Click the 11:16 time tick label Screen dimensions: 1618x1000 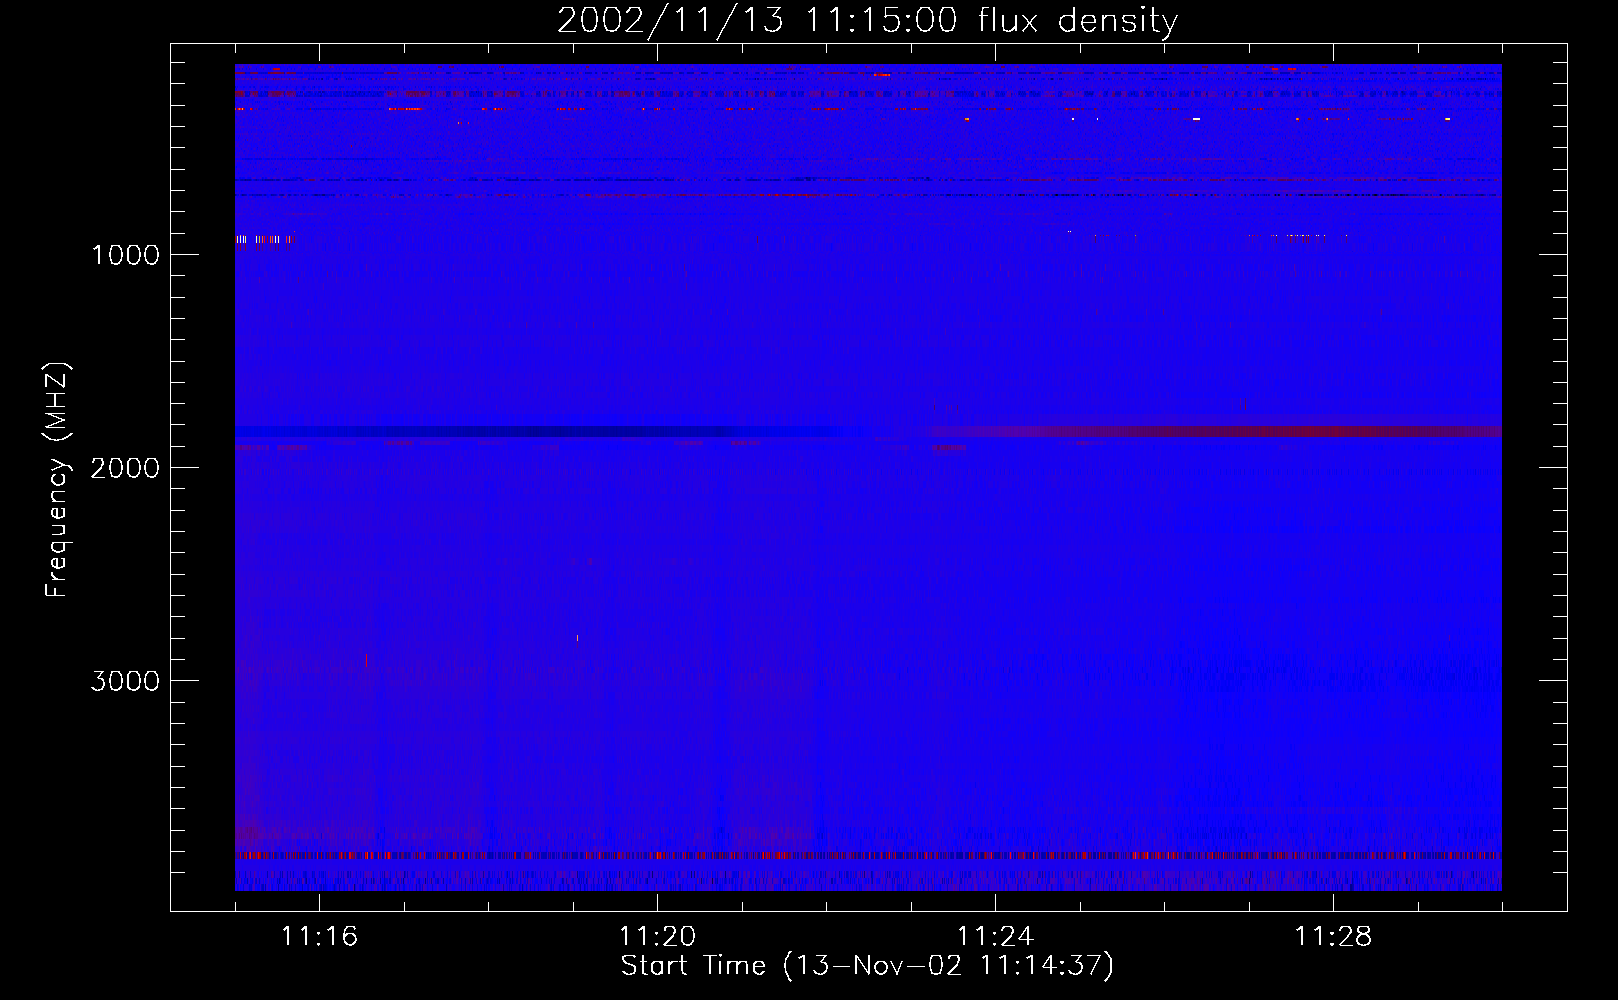(319, 937)
